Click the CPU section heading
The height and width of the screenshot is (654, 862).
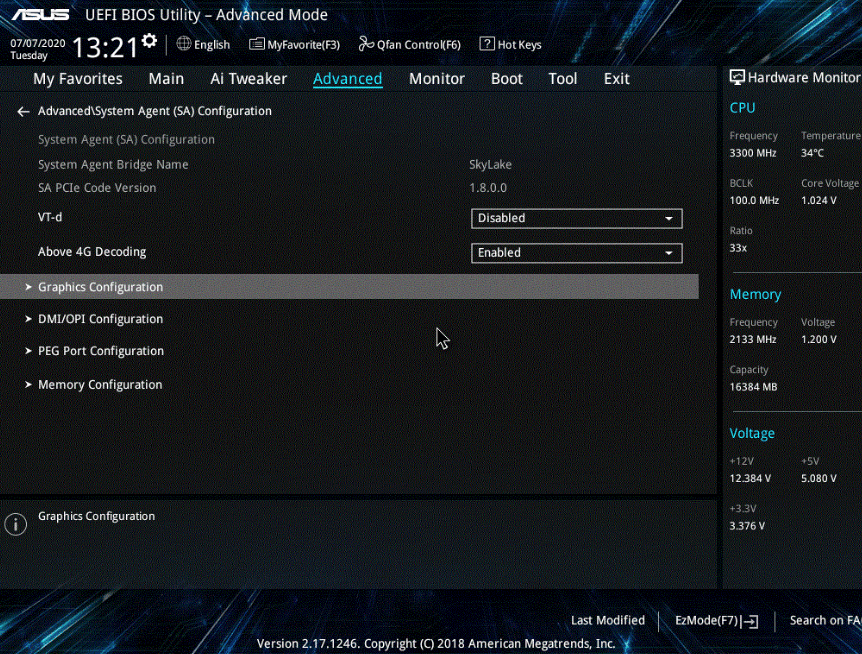point(742,108)
